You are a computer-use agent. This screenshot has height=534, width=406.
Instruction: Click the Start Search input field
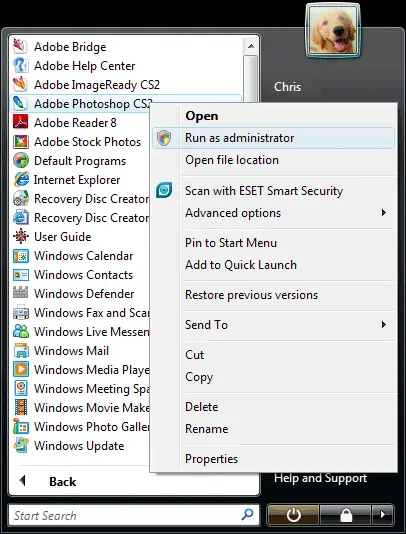[134, 515]
